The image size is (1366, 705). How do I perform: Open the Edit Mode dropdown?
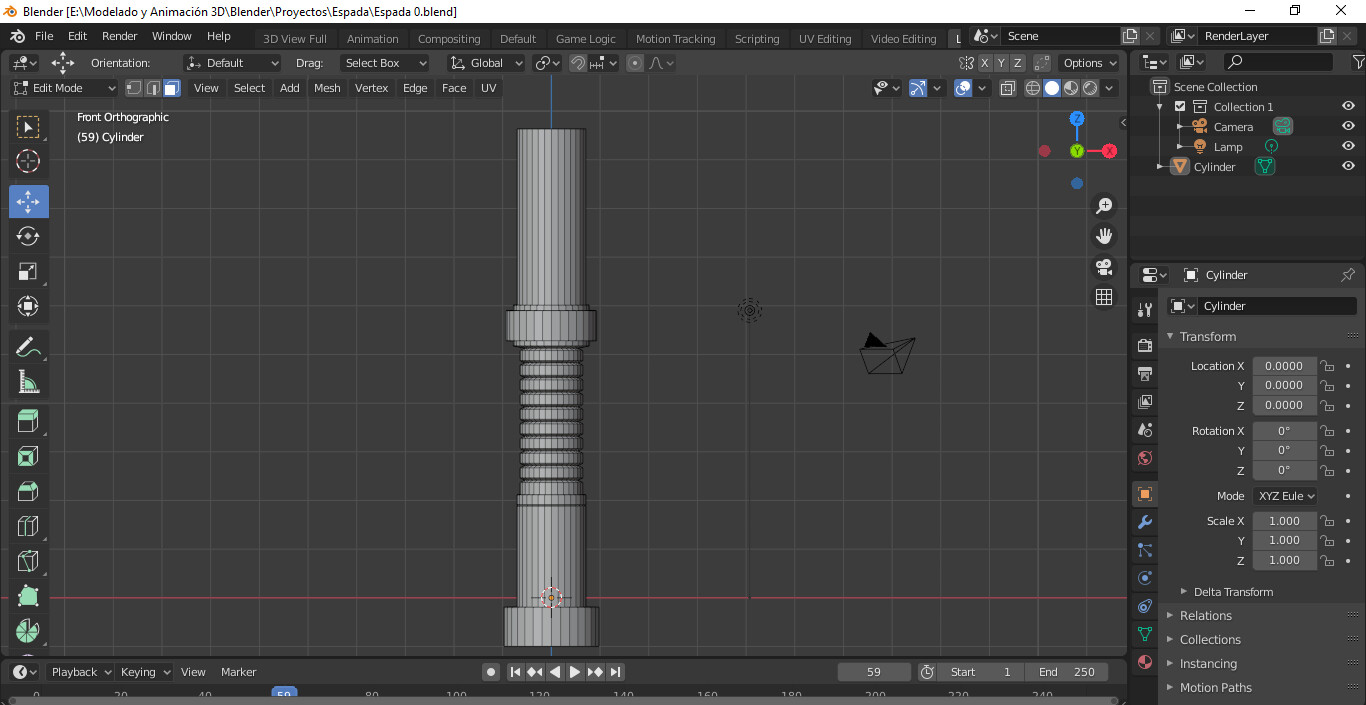64,88
